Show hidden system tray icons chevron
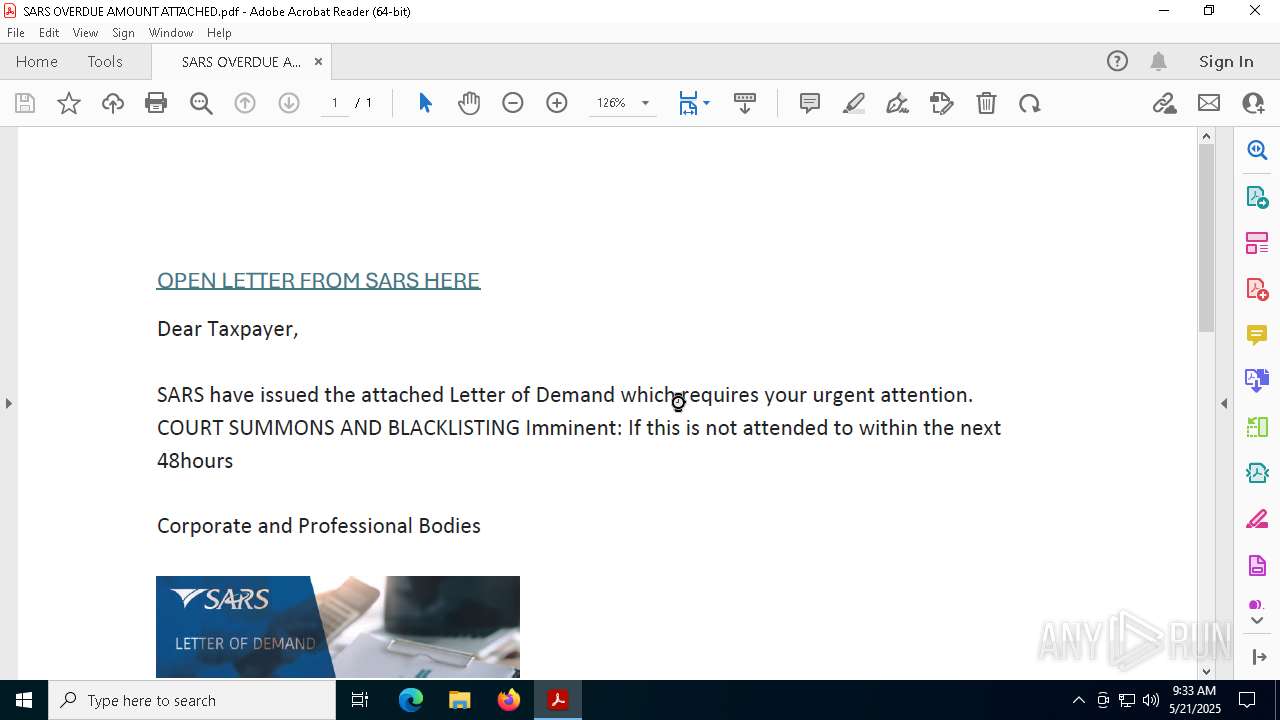Image resolution: width=1280 pixels, height=720 pixels. [x=1078, y=700]
